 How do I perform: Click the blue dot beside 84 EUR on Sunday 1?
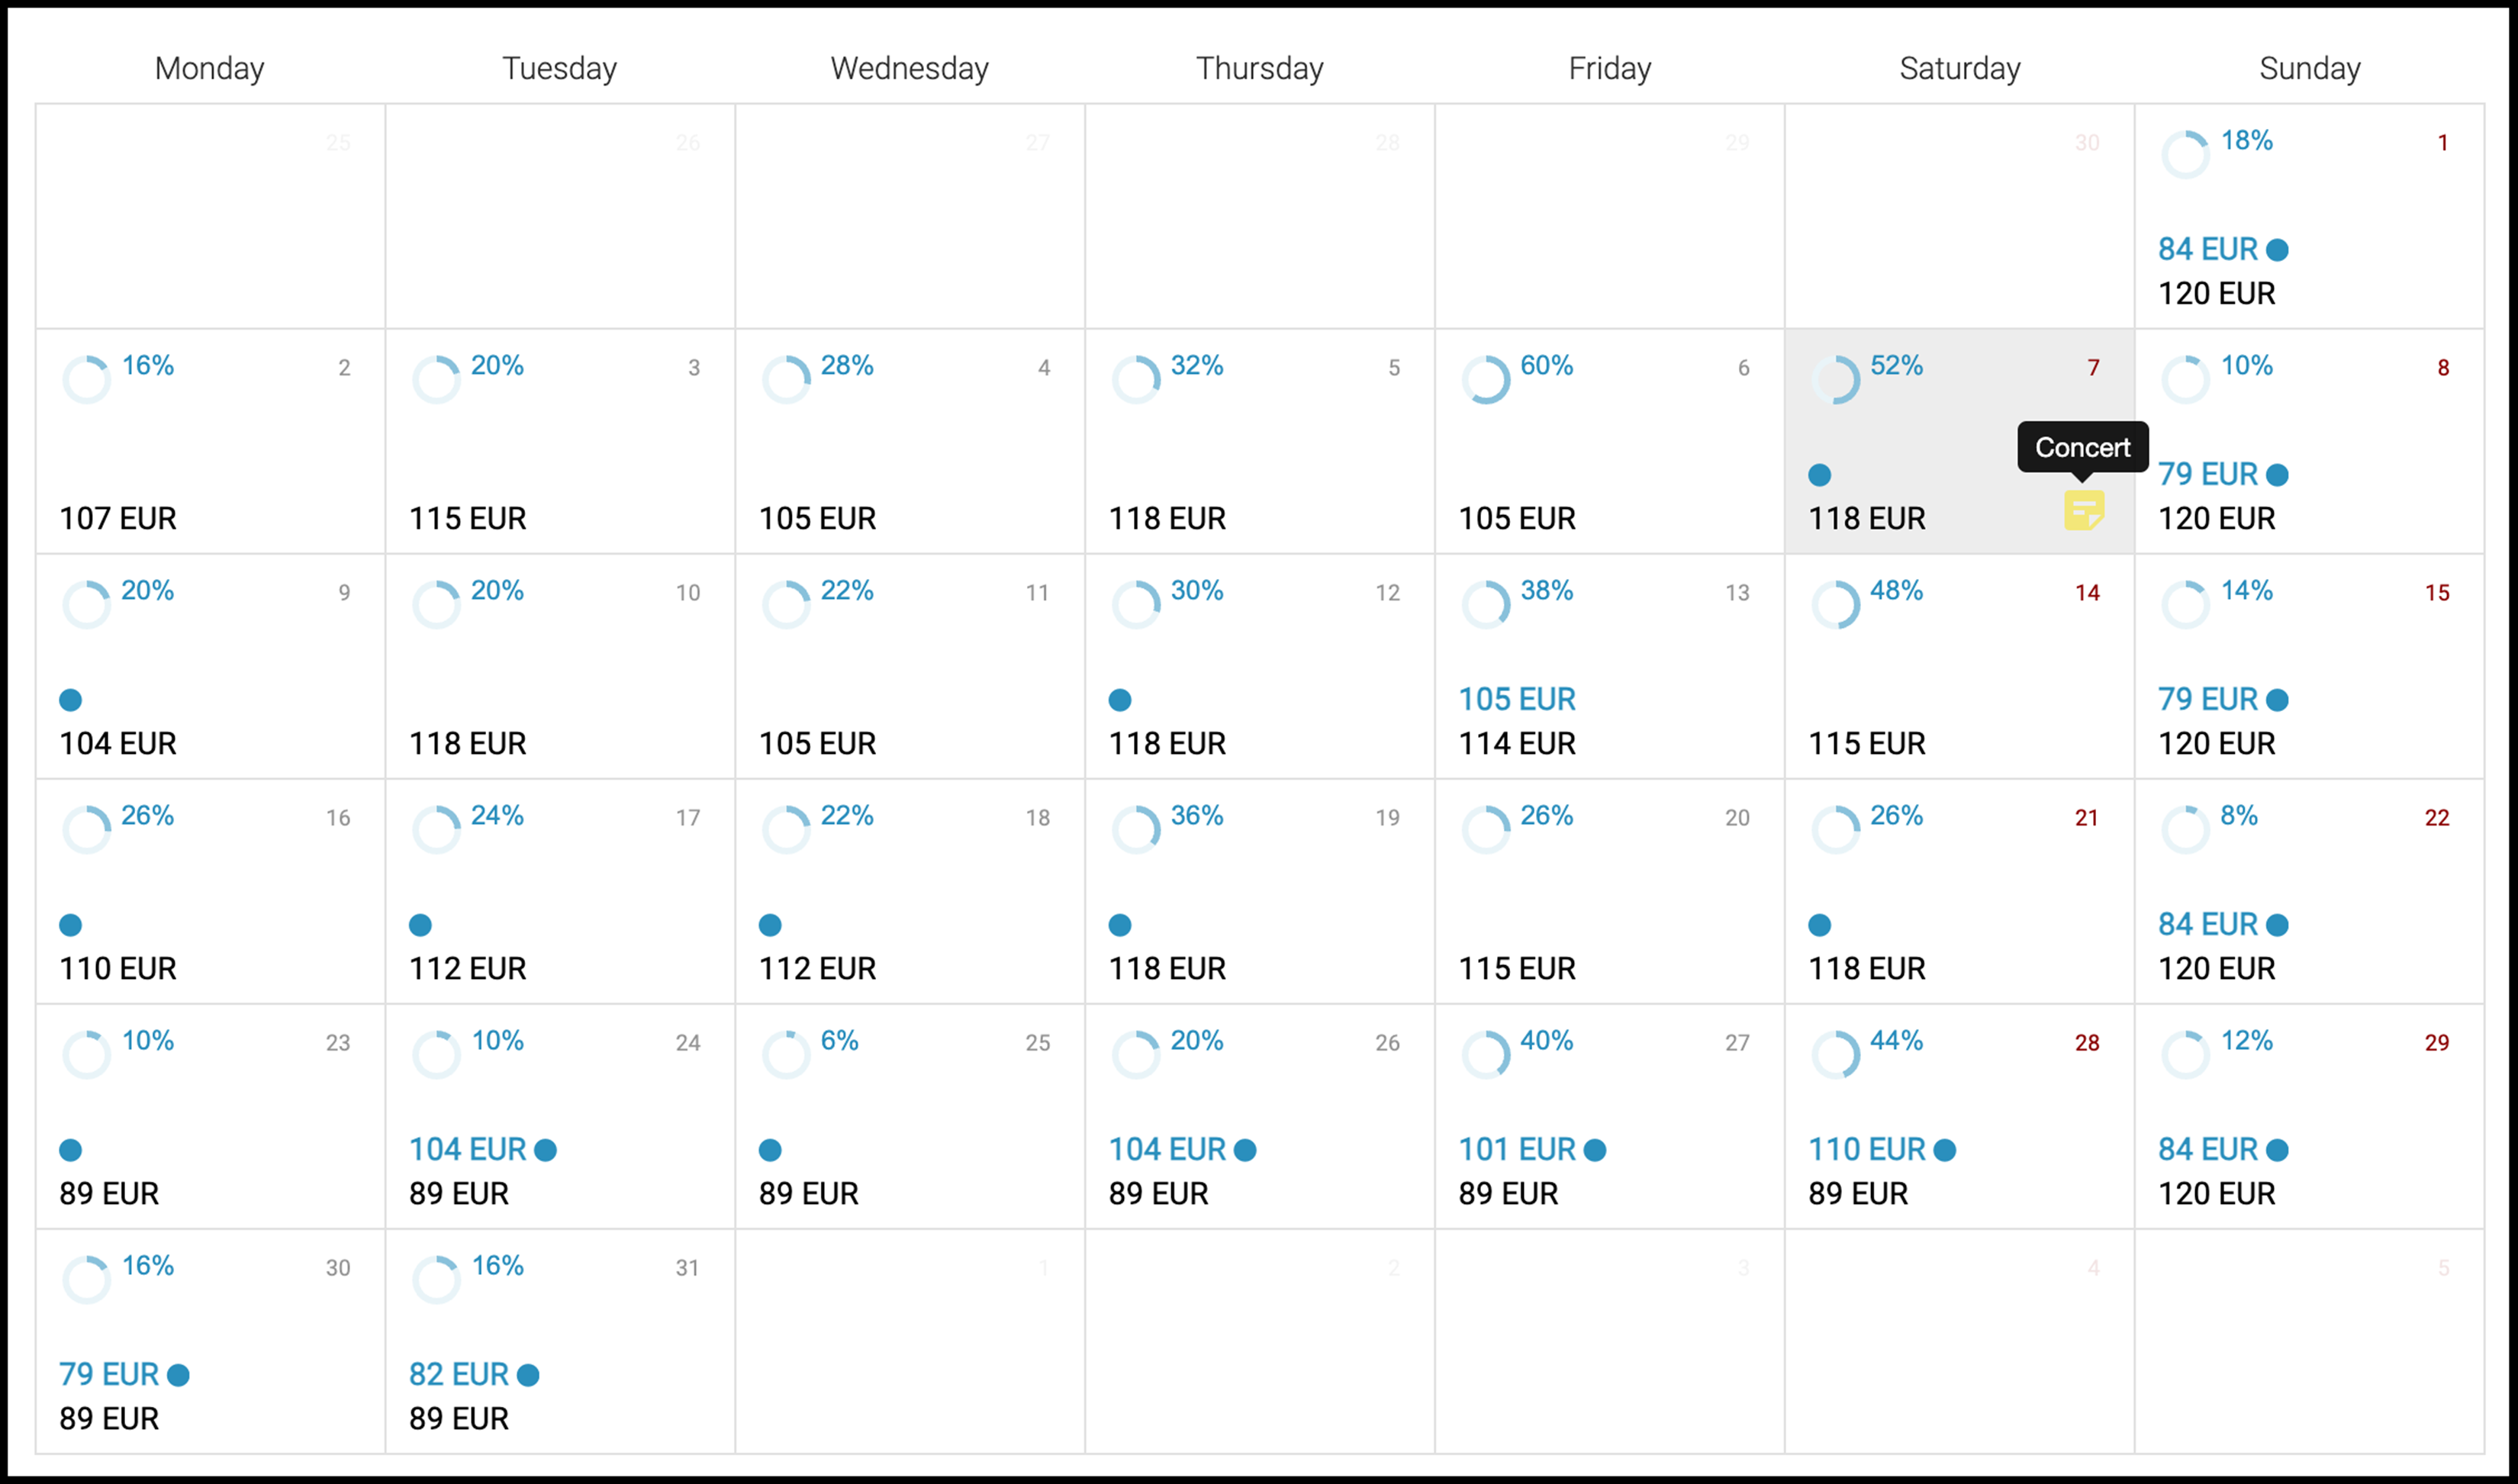click(2277, 250)
